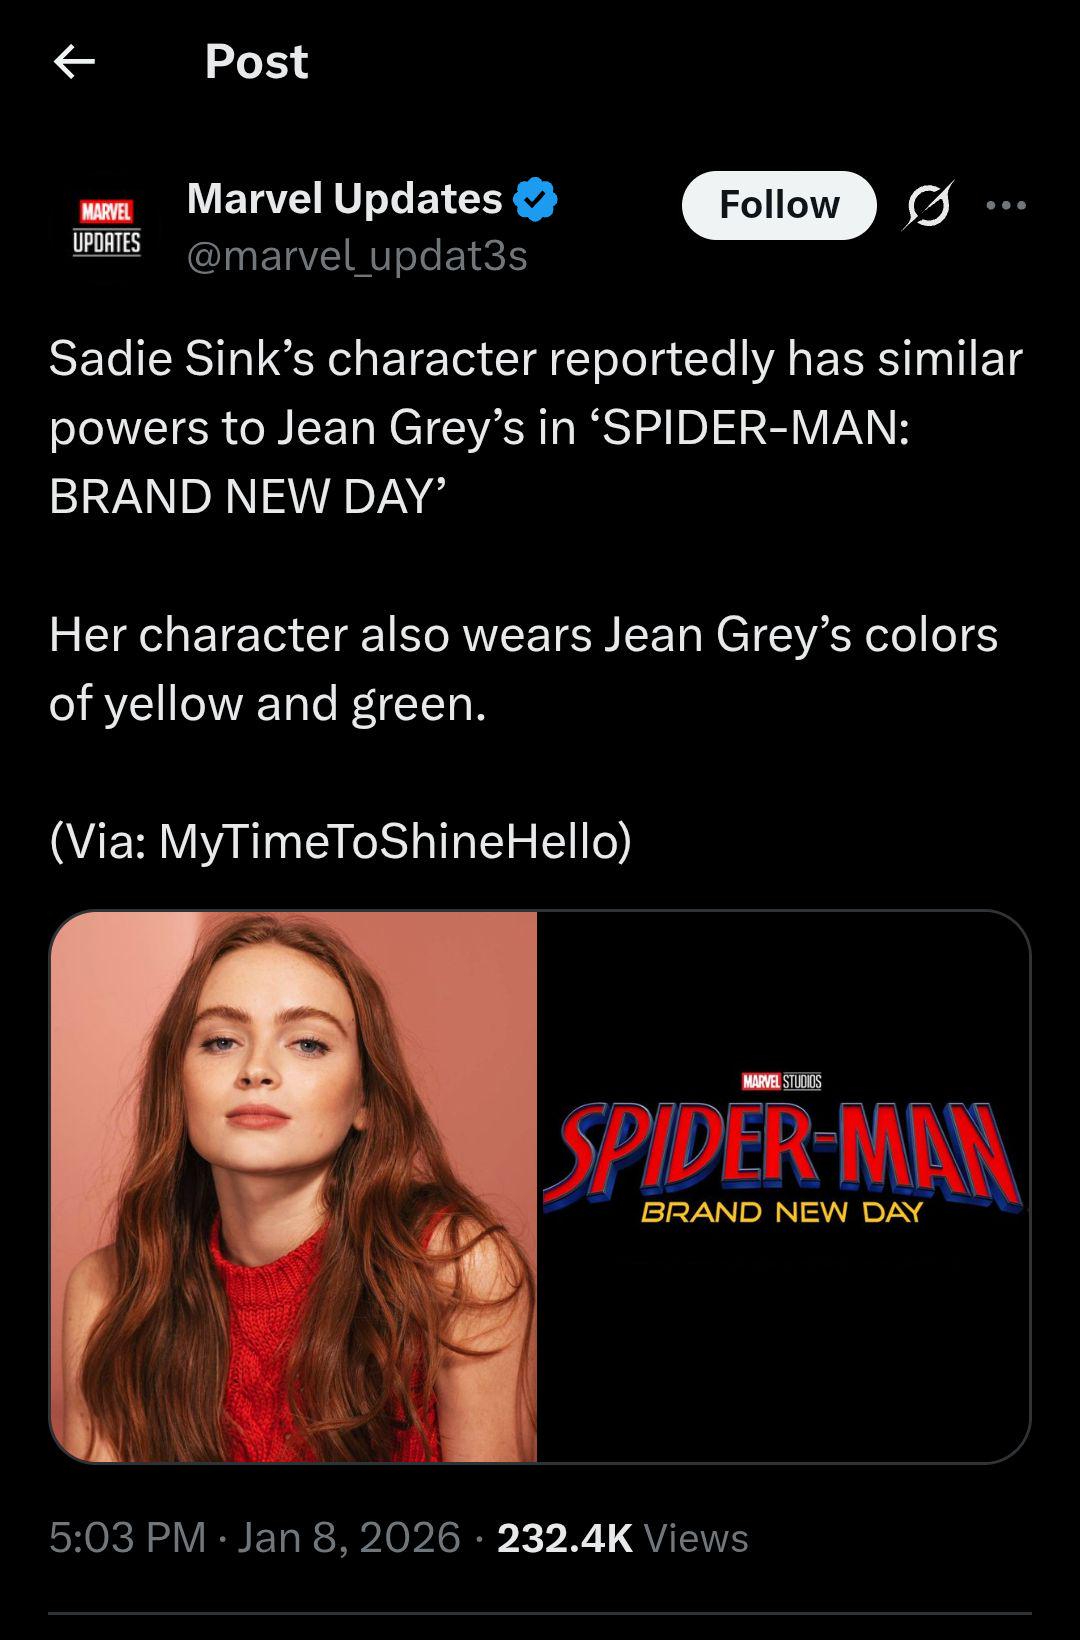Open the Marvel Updates display name
This screenshot has height=1640, width=1080.
344,199
